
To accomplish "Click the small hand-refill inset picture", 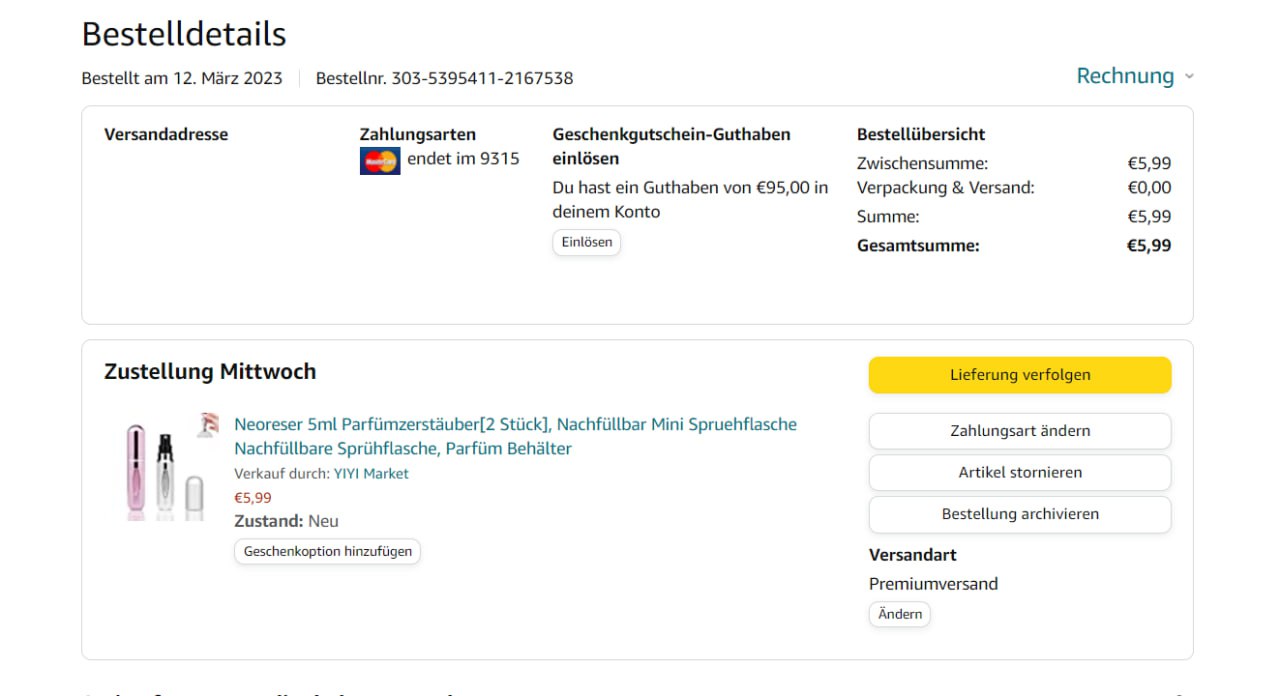I will pyautogui.click(x=208, y=425).
